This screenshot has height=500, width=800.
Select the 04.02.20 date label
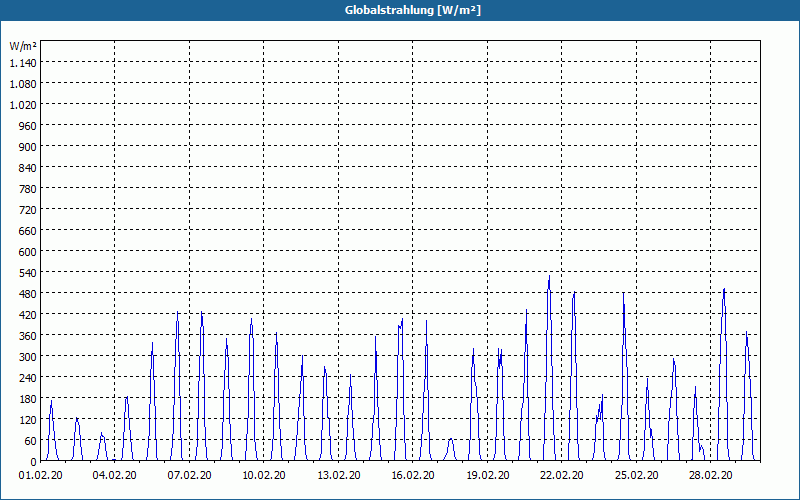[x=114, y=476]
